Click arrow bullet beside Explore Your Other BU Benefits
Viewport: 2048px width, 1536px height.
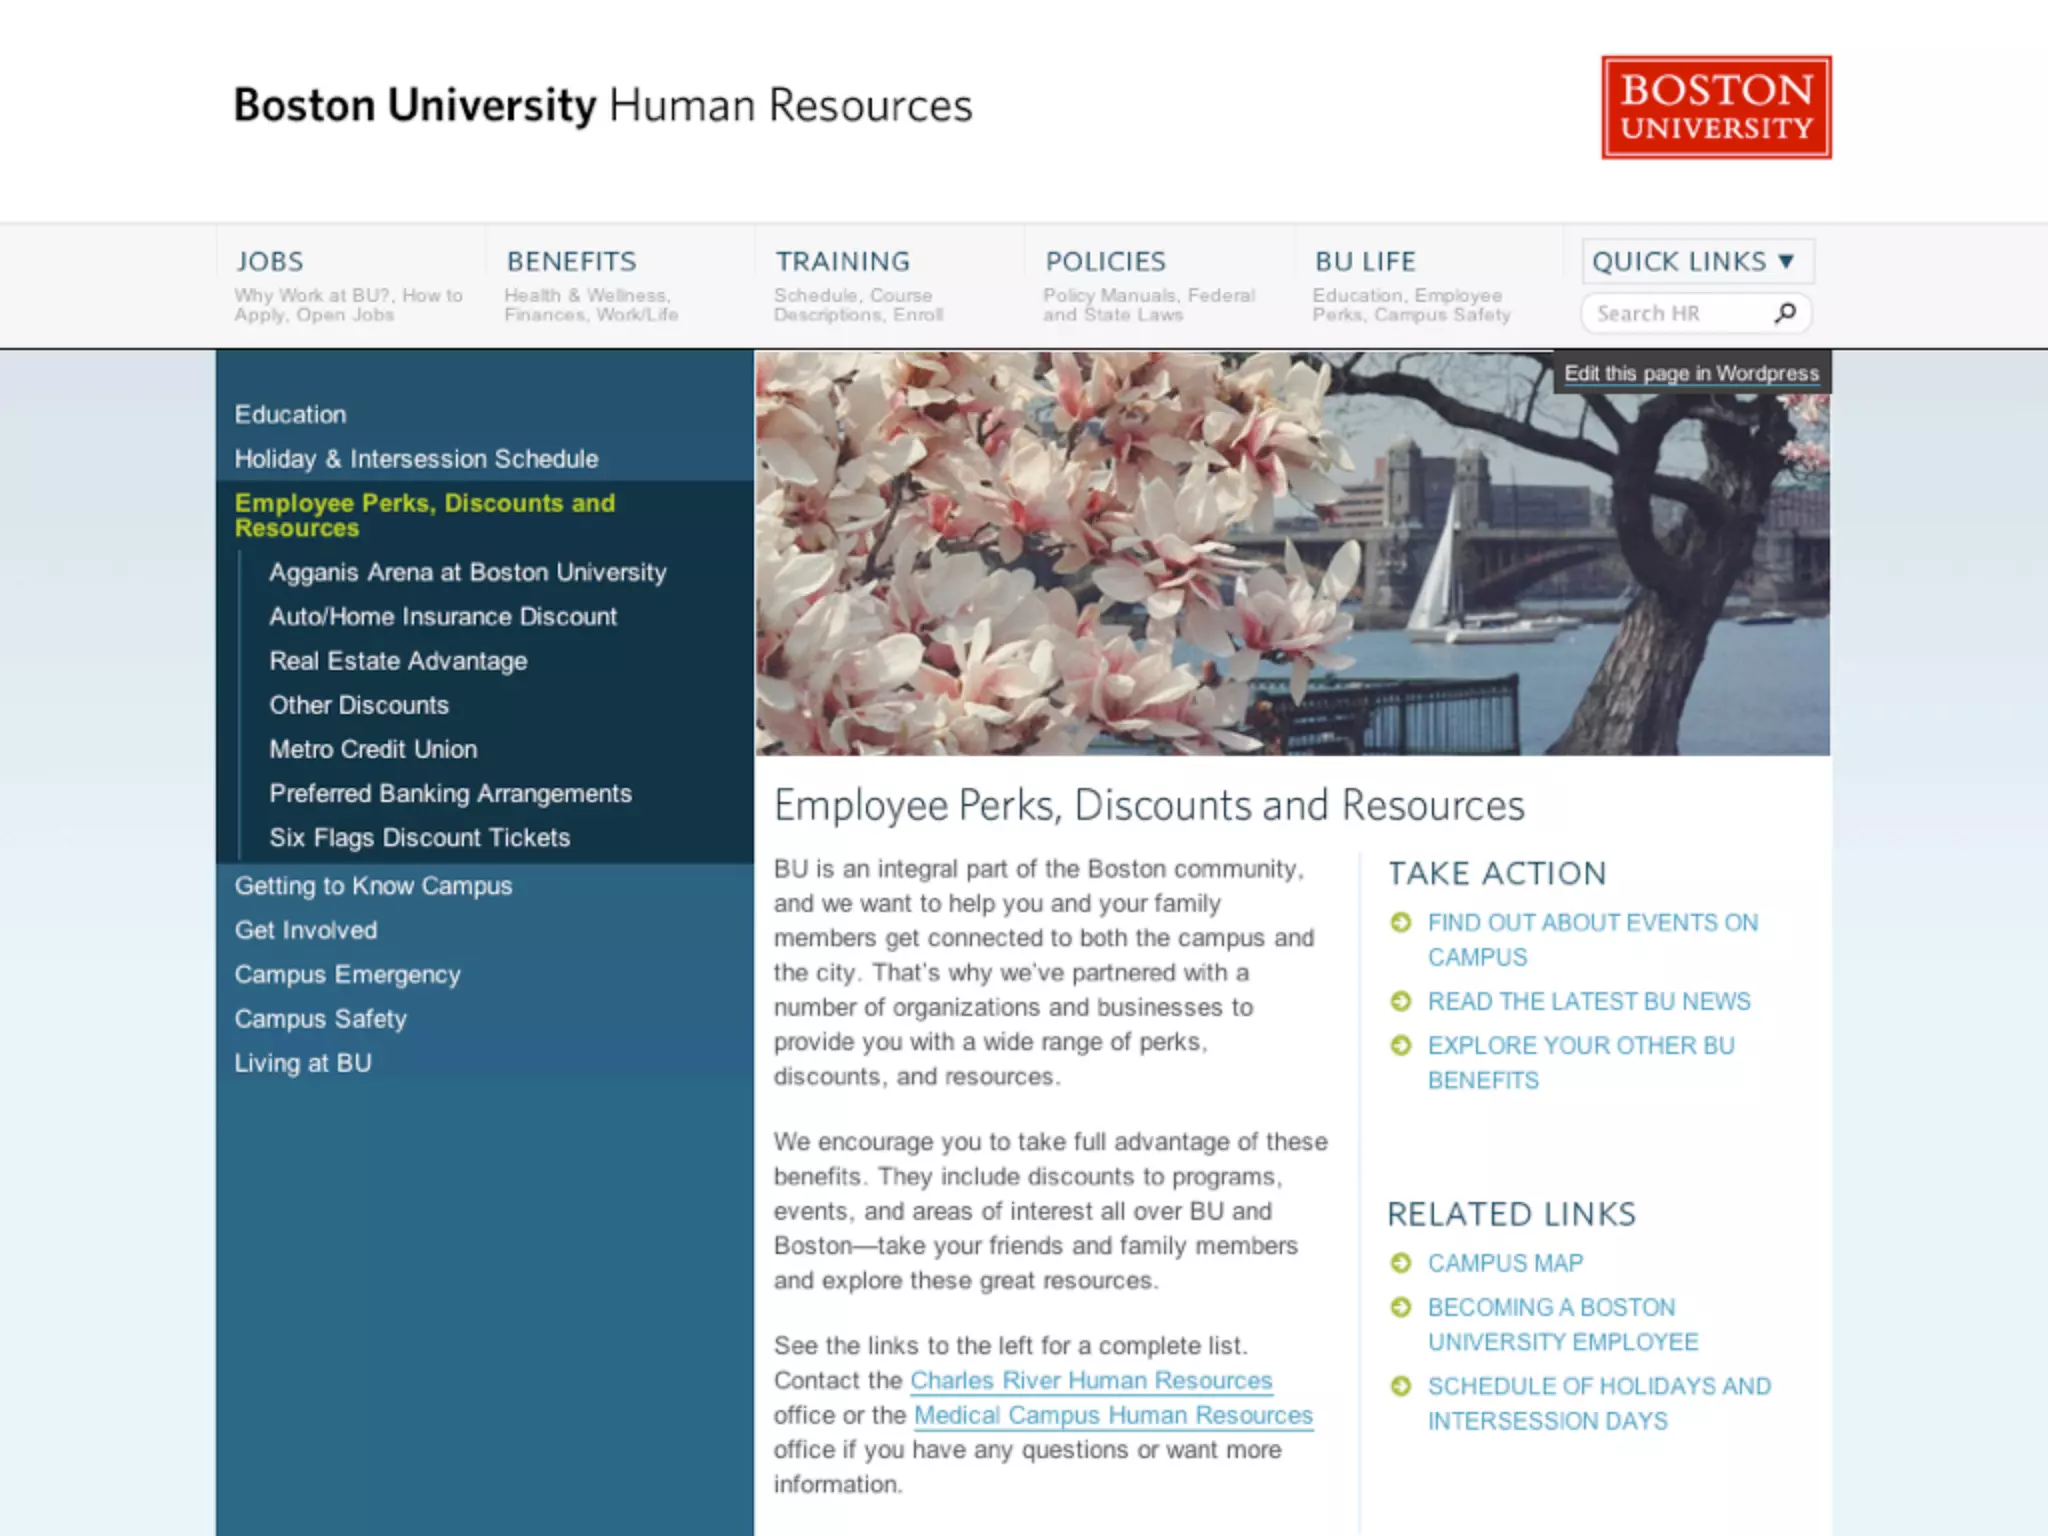1401,1045
